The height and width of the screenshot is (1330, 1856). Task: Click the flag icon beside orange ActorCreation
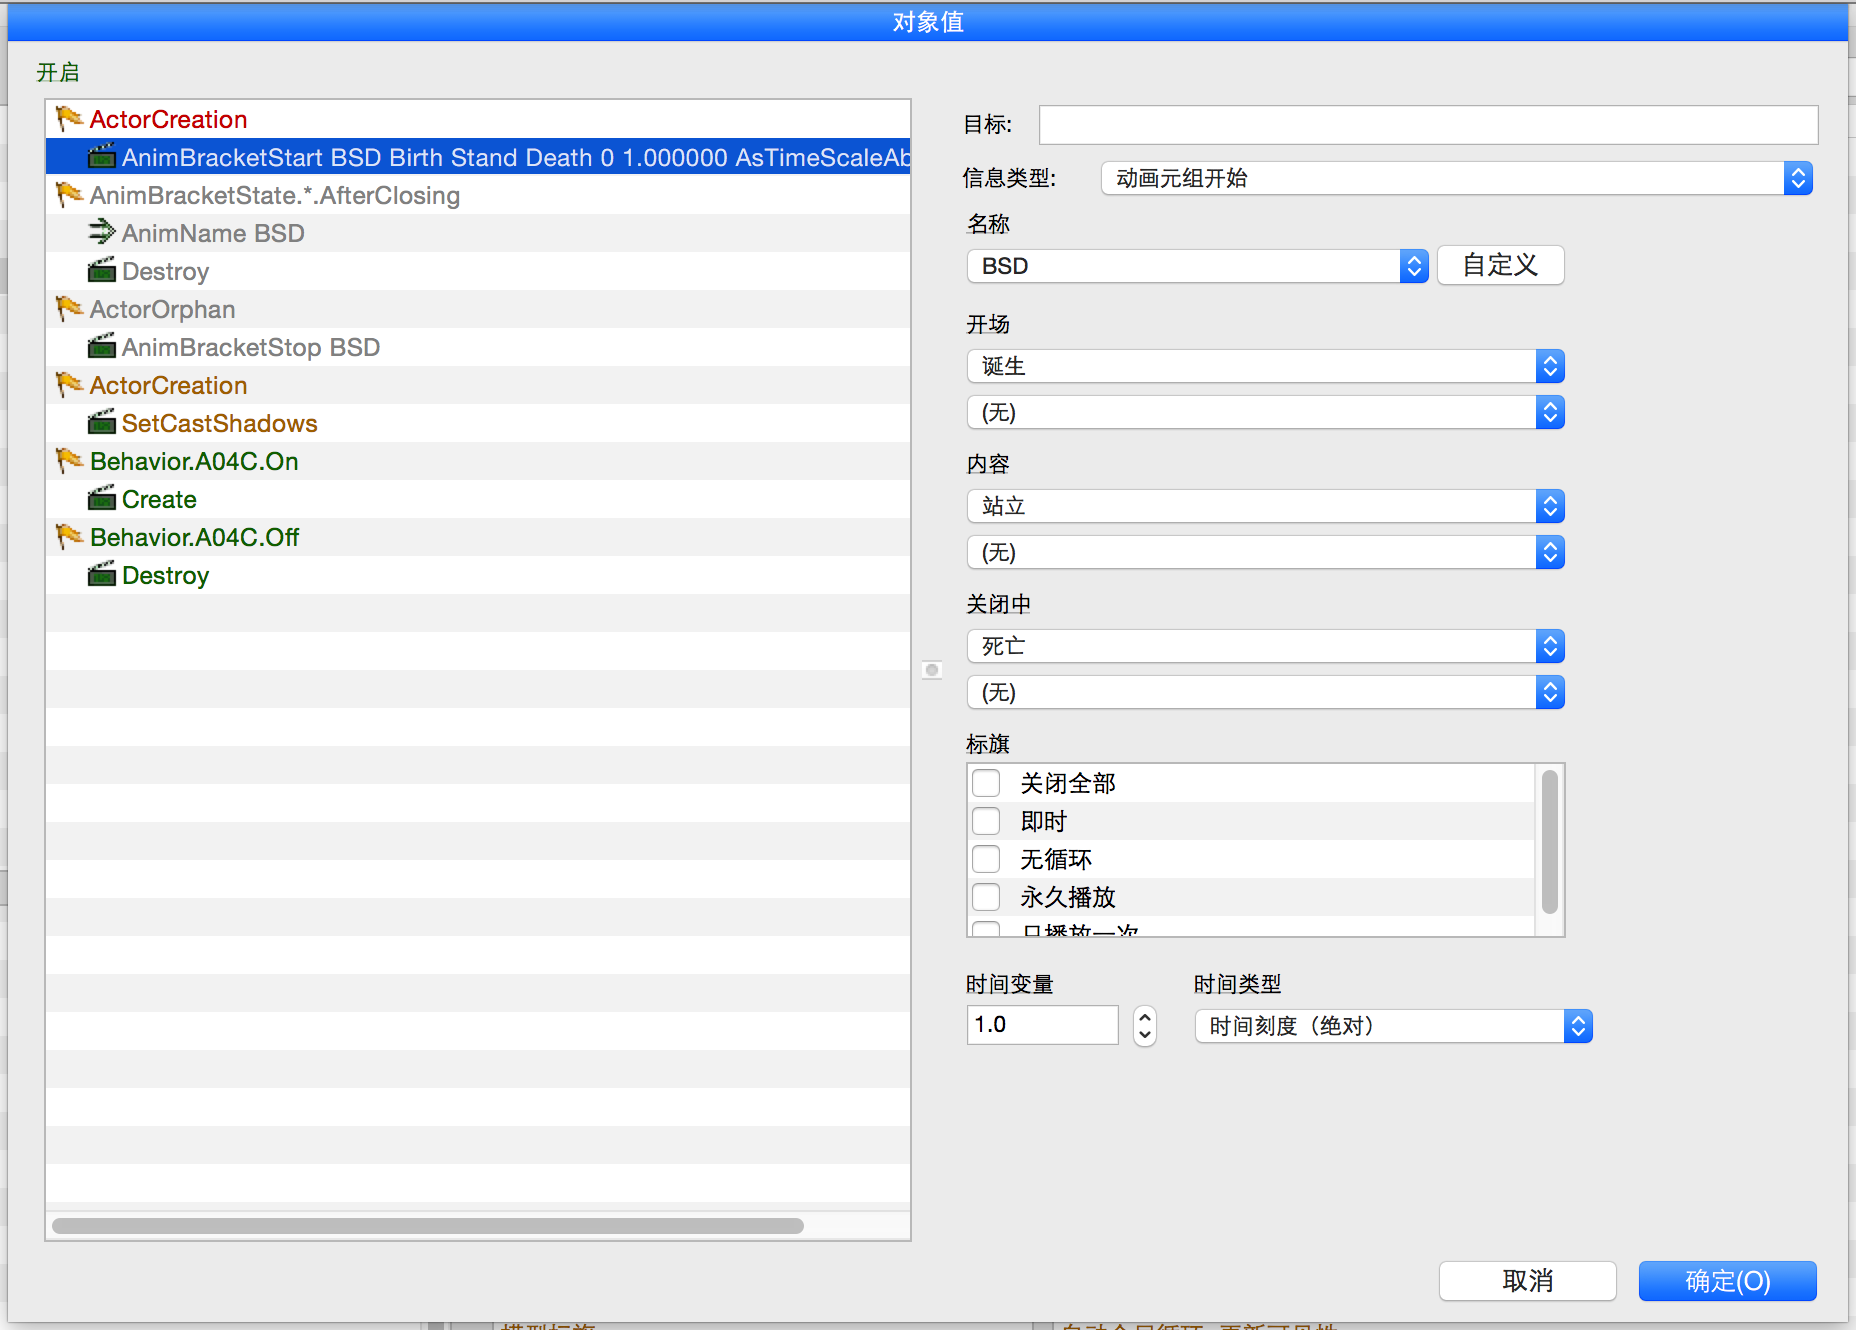point(69,385)
